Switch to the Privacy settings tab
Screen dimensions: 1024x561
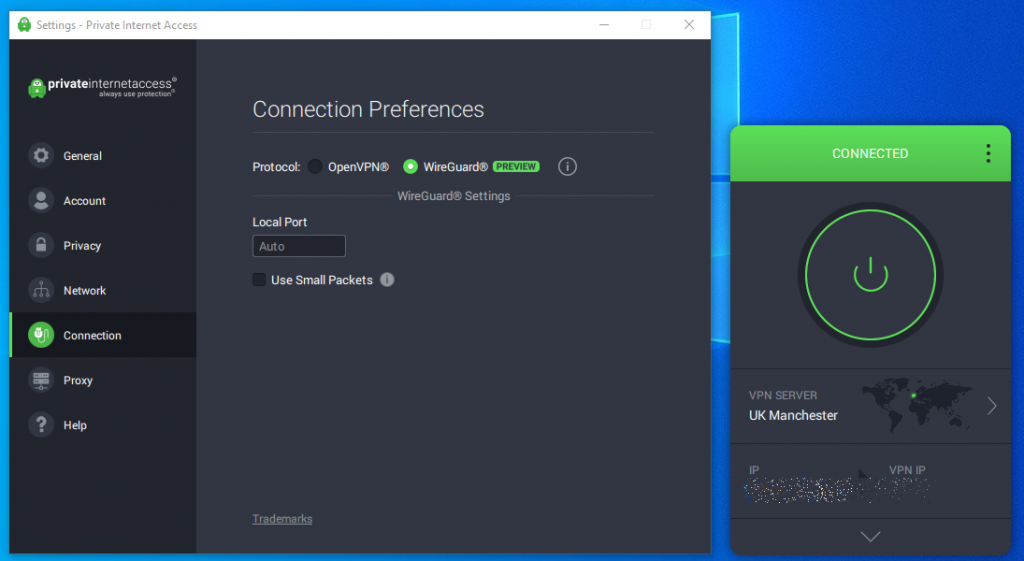pyautogui.click(x=103, y=246)
